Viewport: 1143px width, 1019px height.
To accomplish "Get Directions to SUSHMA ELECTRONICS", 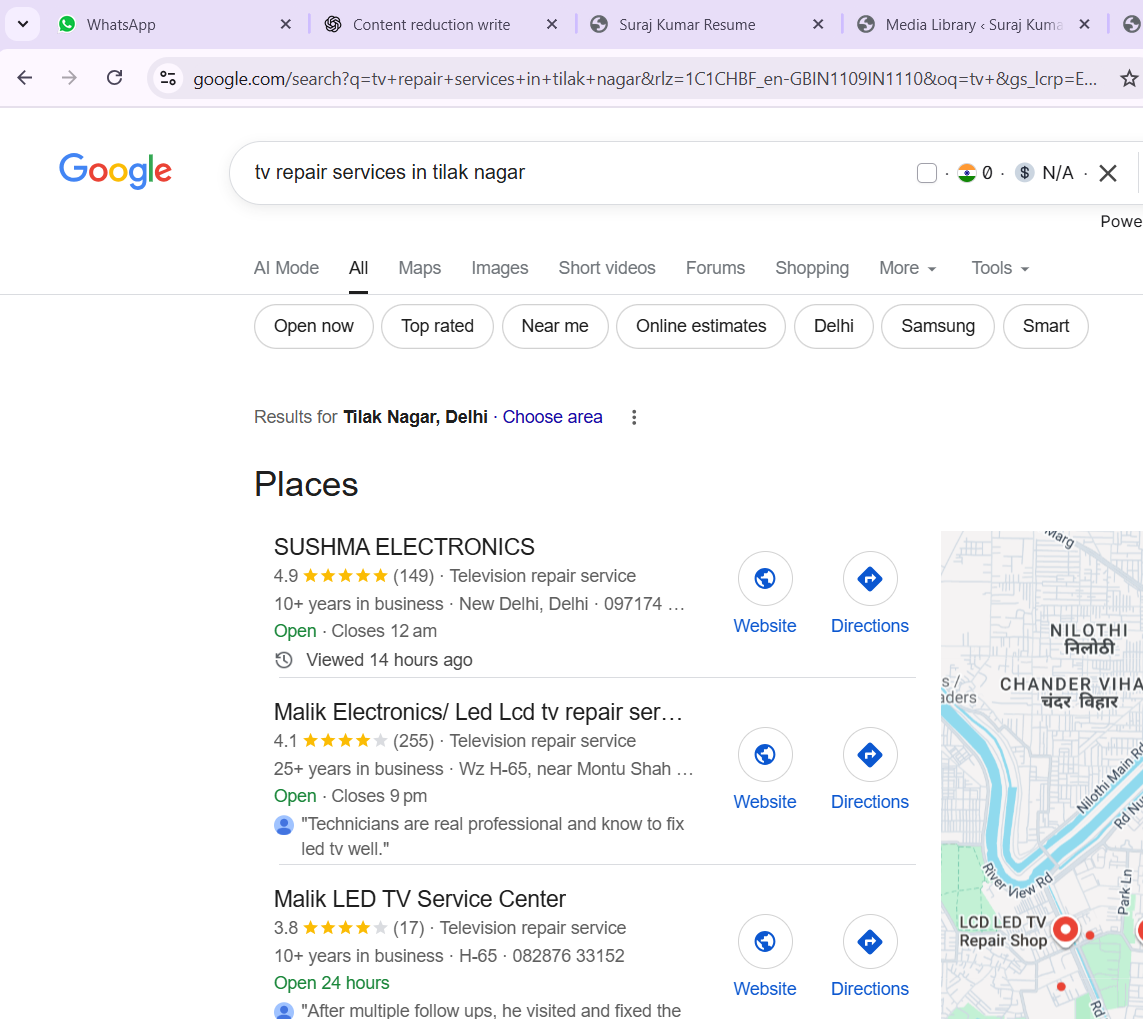I will point(869,579).
